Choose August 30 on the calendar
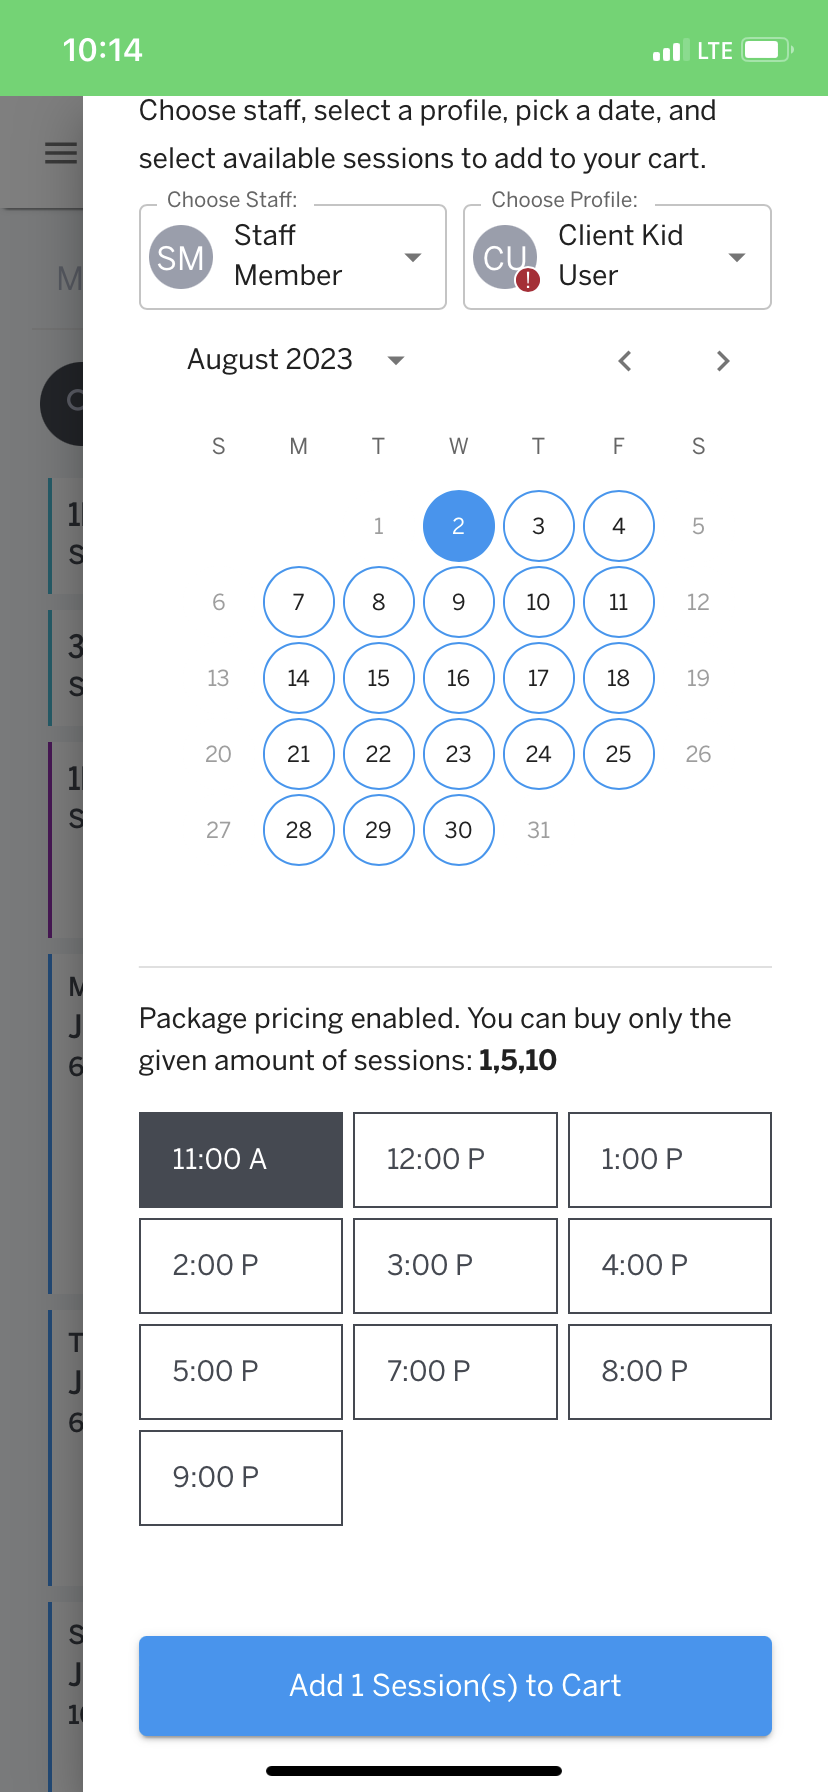 [458, 830]
